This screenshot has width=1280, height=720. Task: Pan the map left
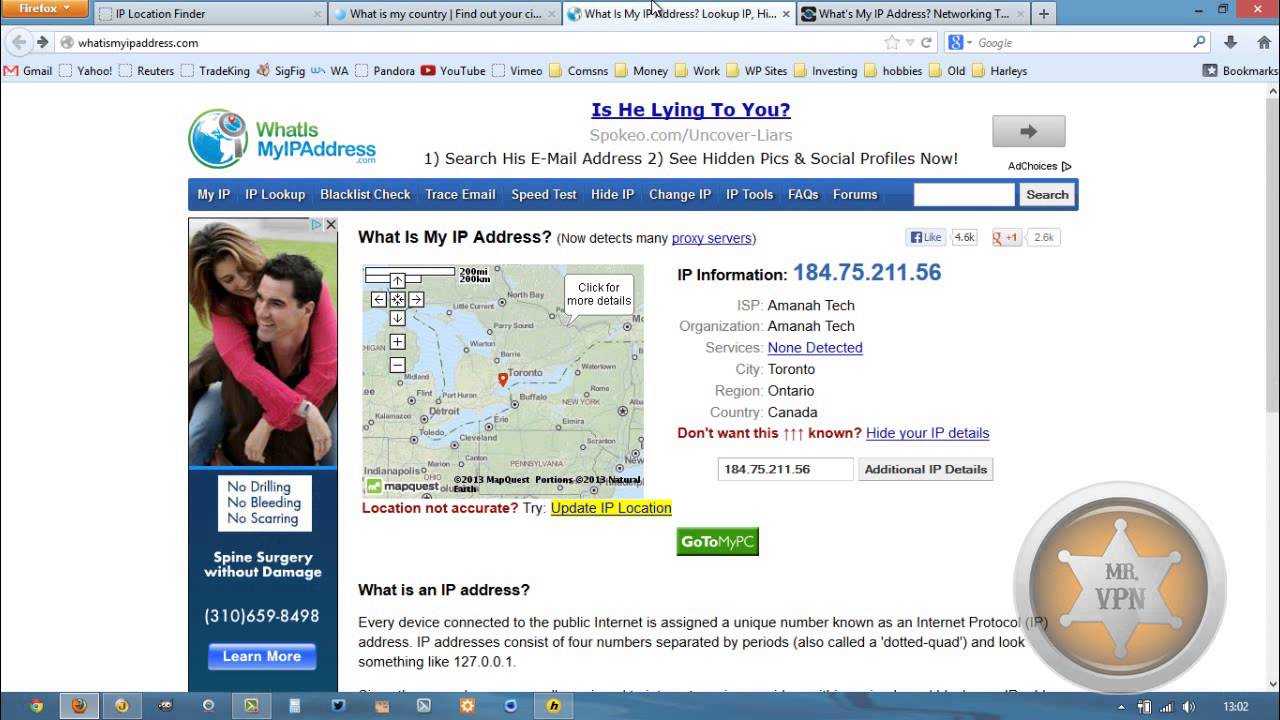(x=378, y=299)
